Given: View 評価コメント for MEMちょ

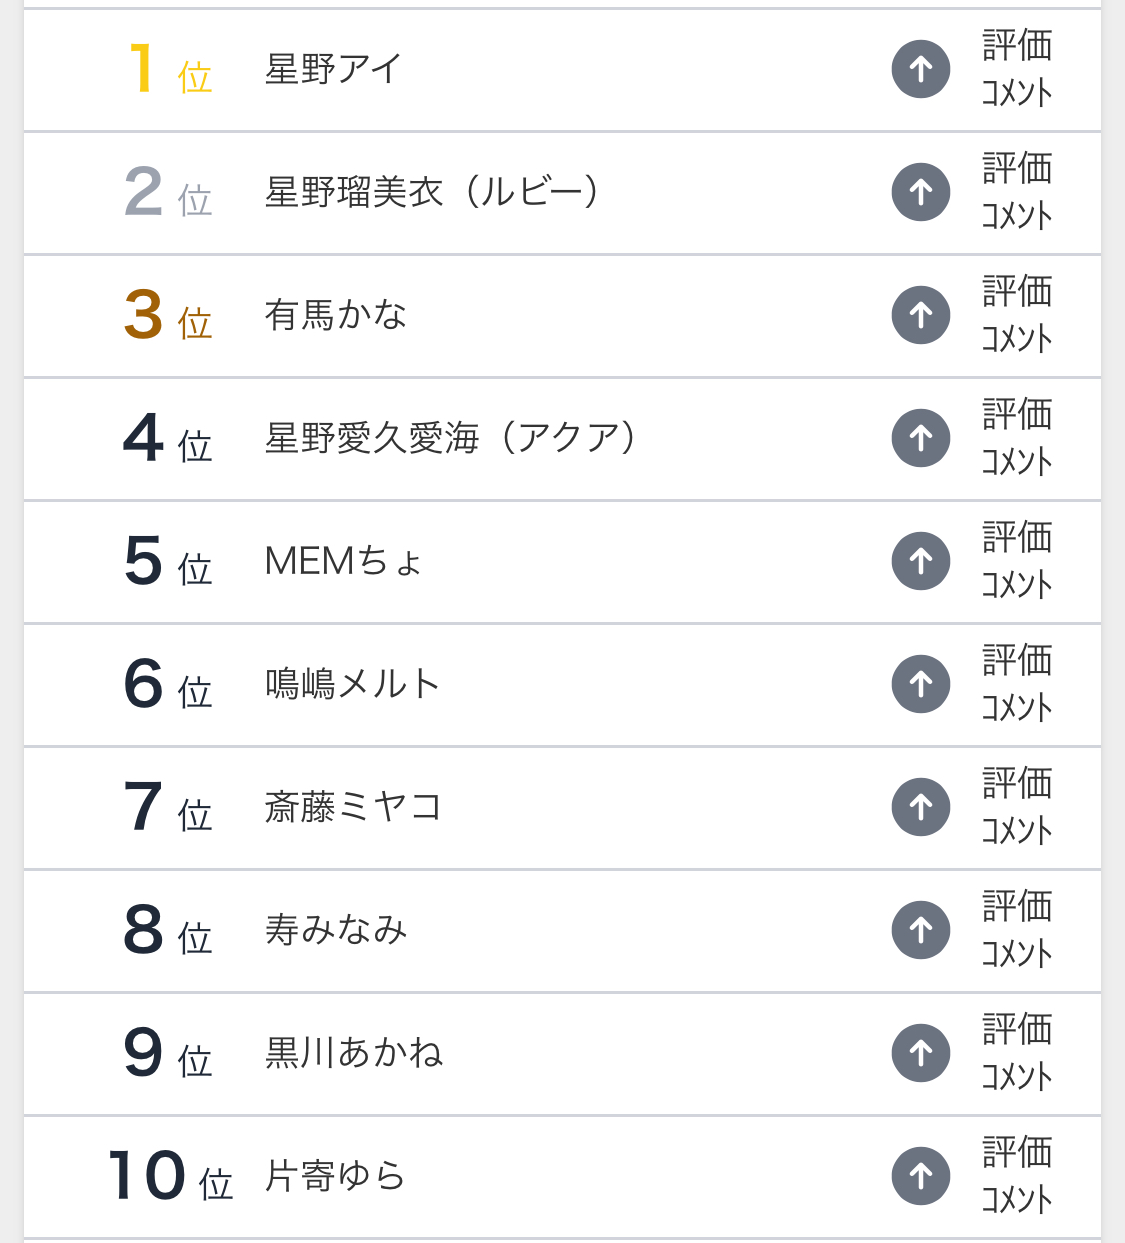Looking at the screenshot, I should pyautogui.click(x=1016, y=561).
